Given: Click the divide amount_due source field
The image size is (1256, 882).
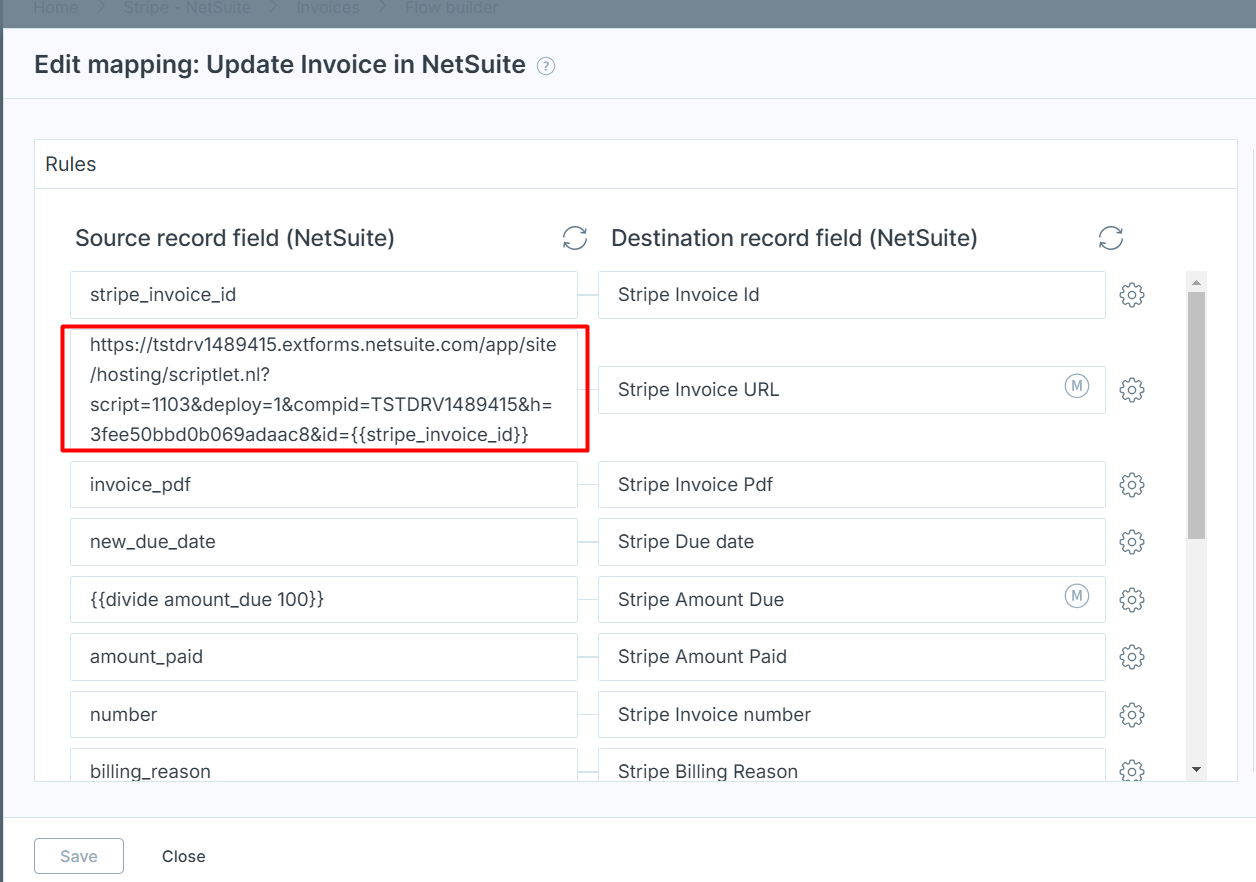Looking at the screenshot, I should click(x=324, y=599).
